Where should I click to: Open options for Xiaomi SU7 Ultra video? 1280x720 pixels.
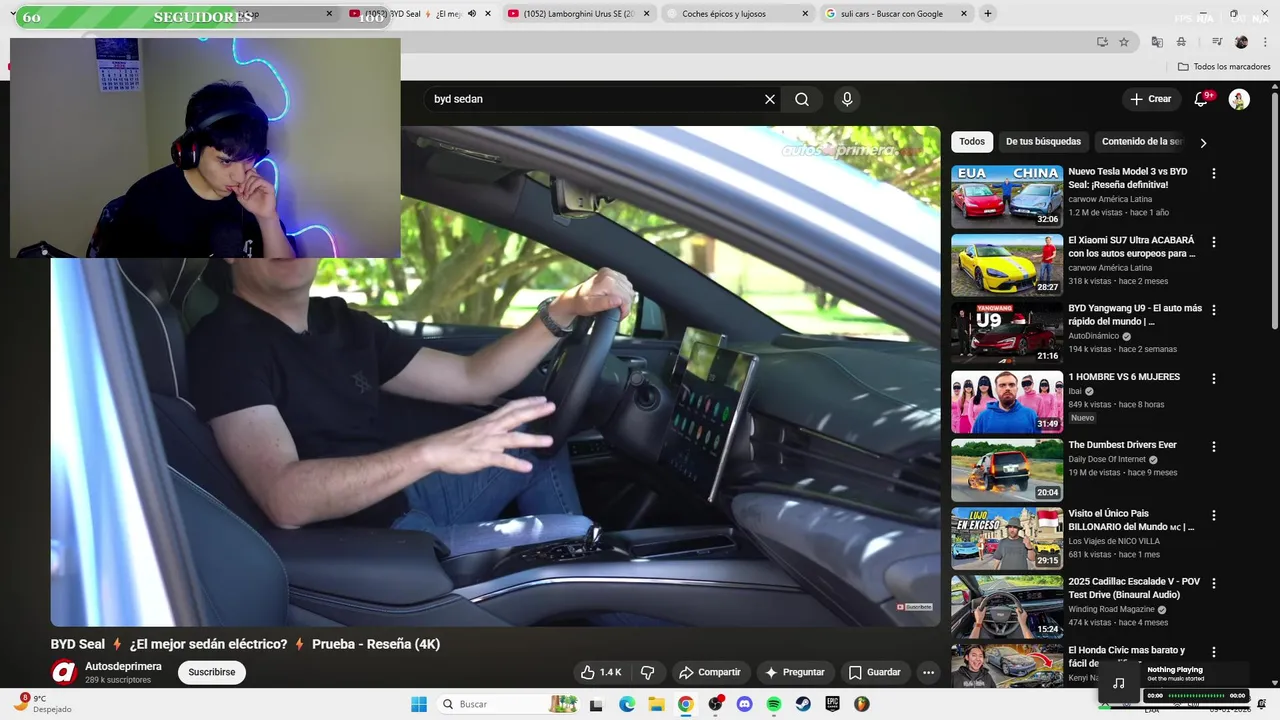[1214, 242]
